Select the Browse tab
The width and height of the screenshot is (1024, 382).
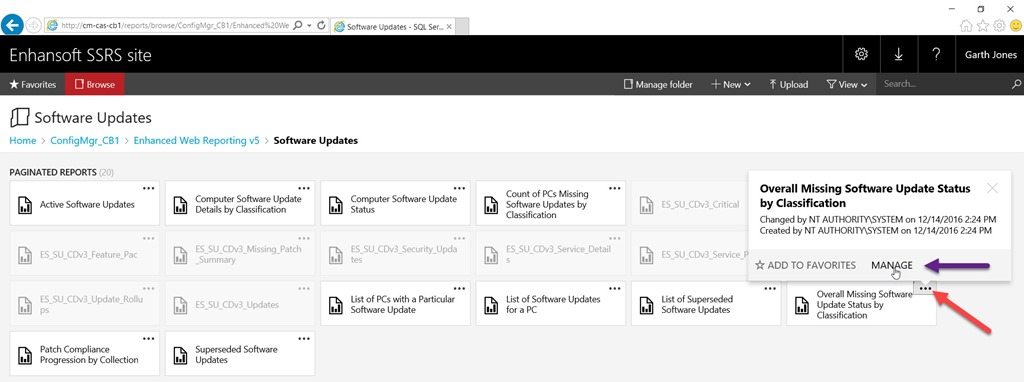click(95, 84)
